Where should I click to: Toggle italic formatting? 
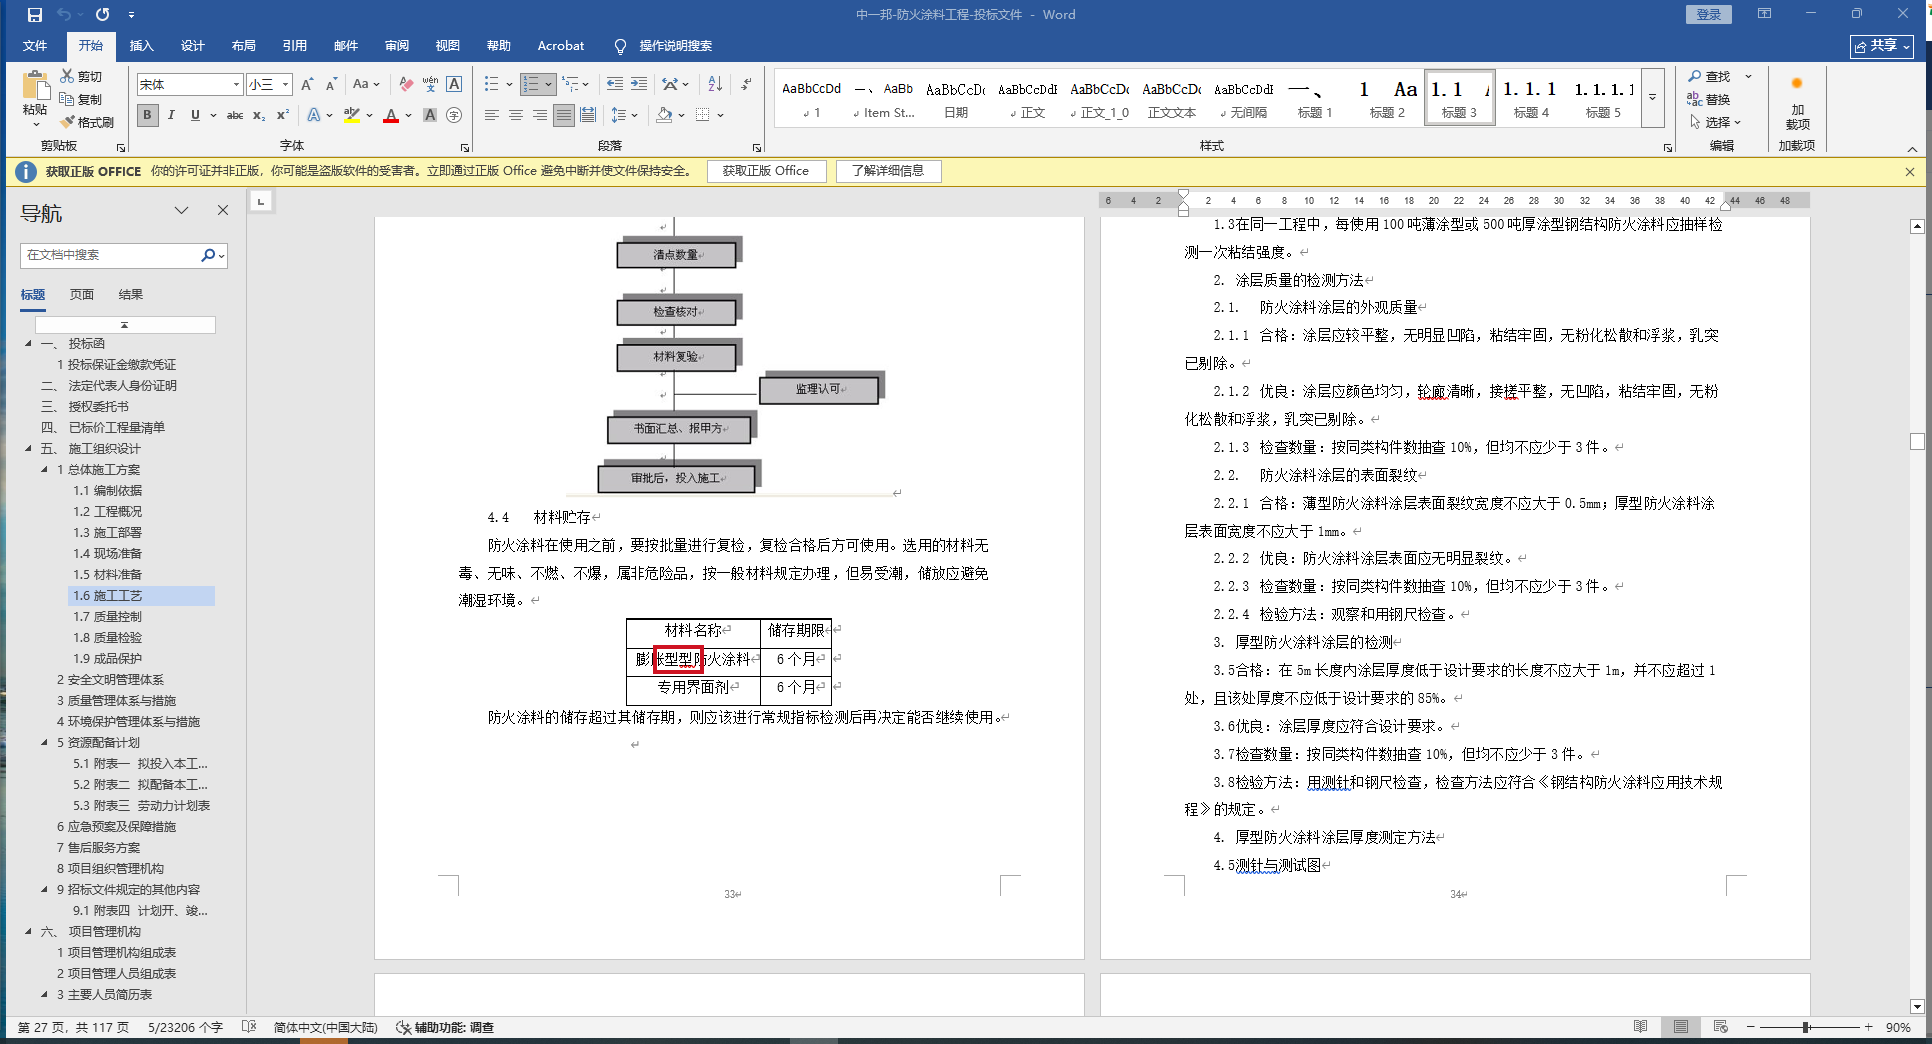[171, 115]
